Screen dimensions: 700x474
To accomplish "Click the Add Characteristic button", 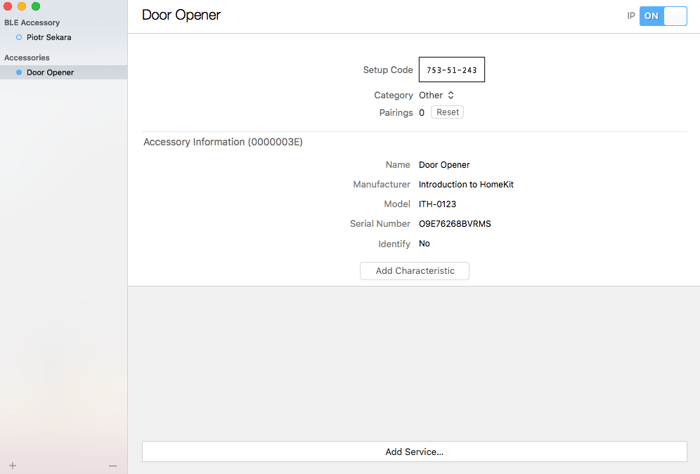I will point(414,271).
